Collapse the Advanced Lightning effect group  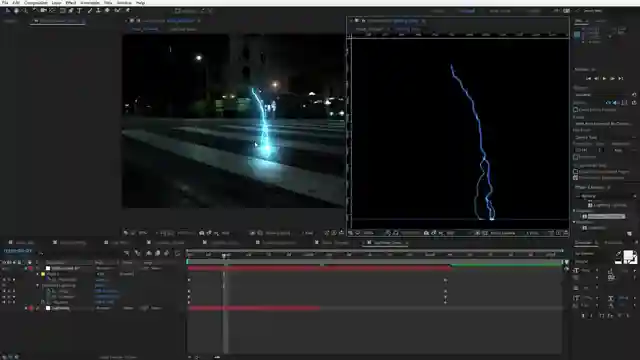coord(38,285)
